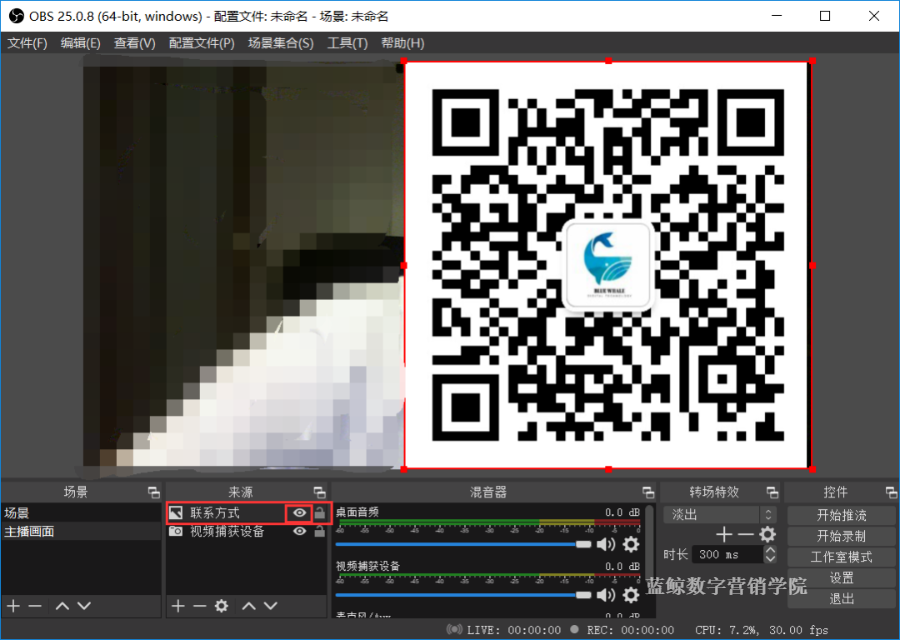This screenshot has width=900, height=640.
Task: Enable 工作室模式 studio mode
Action: click(841, 557)
